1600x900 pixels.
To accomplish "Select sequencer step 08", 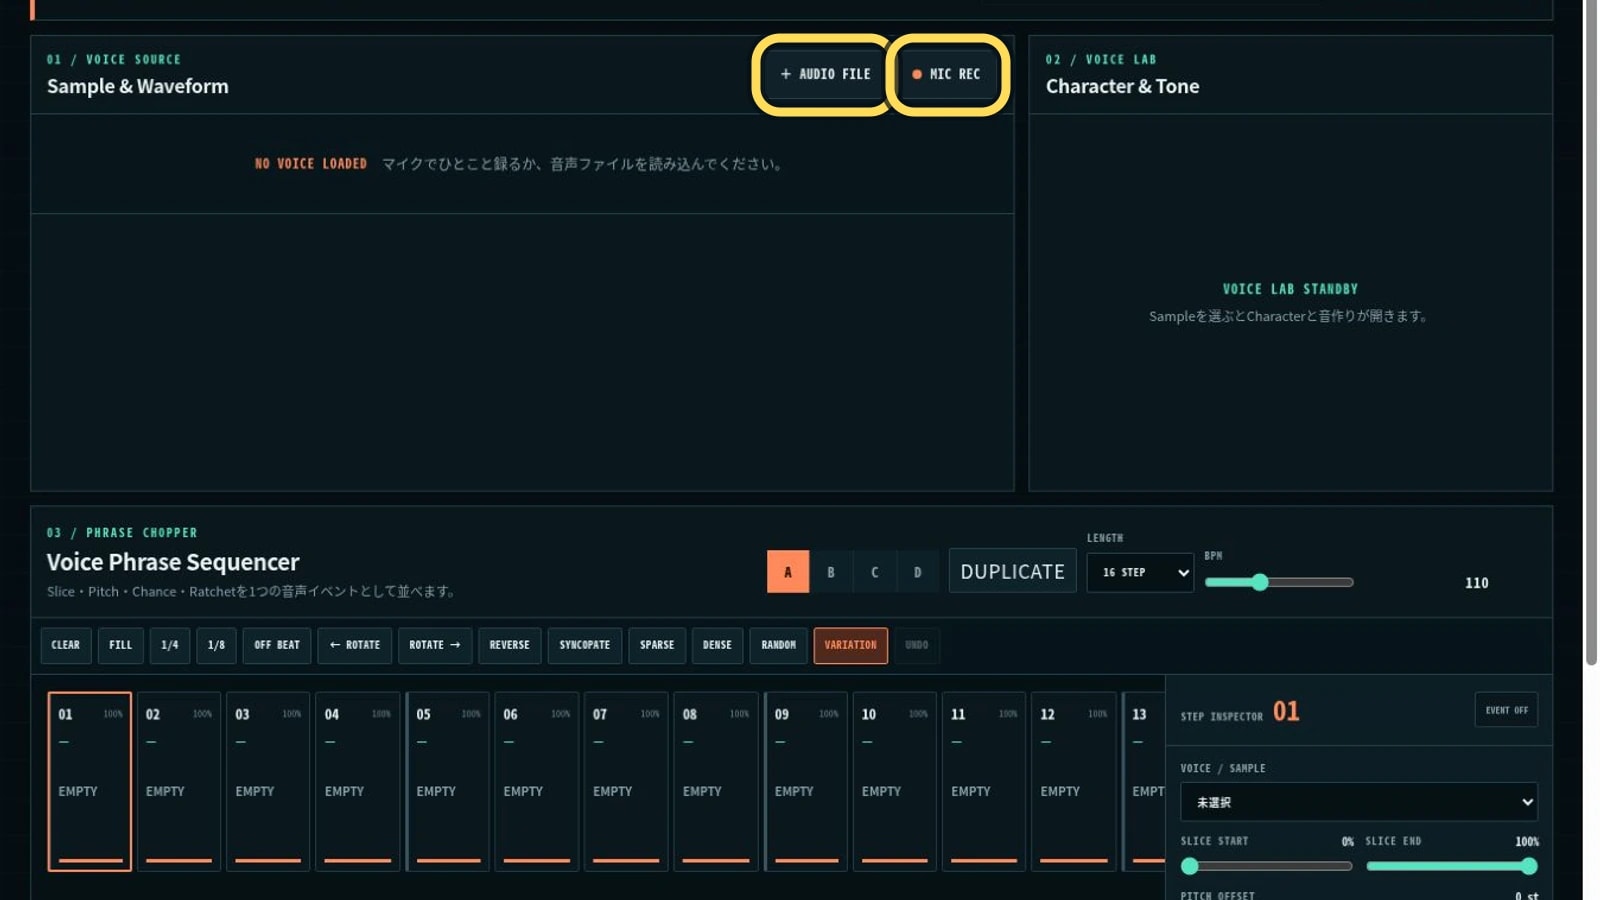I will pos(716,781).
